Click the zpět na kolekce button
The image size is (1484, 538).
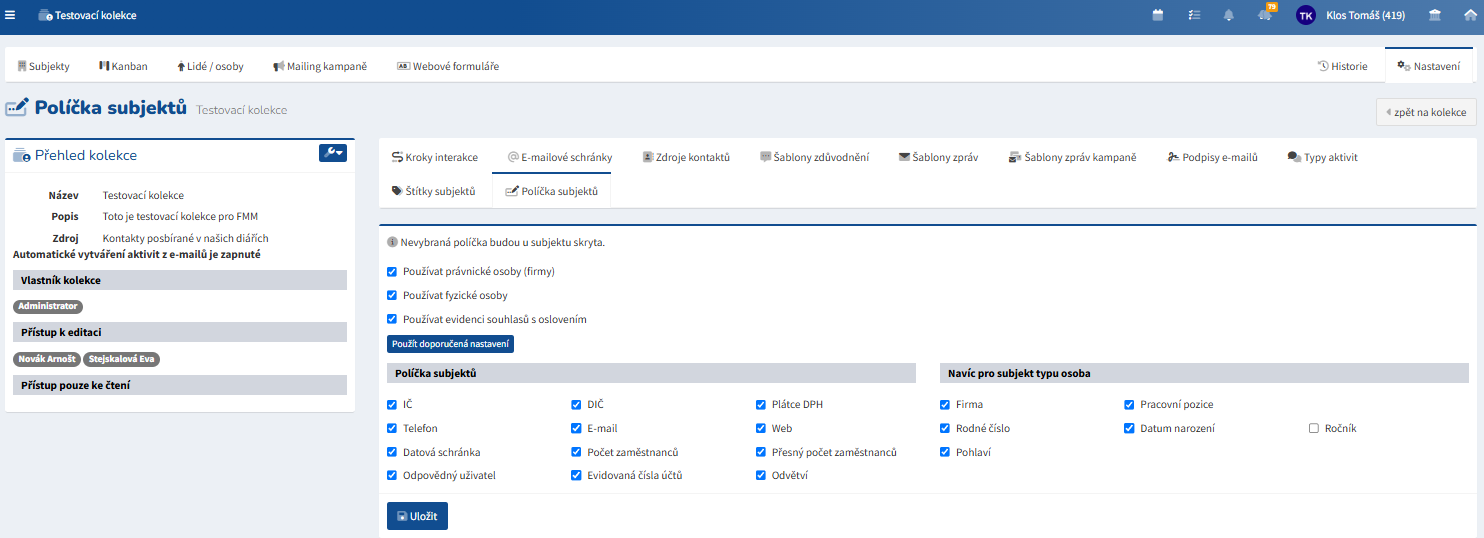pyautogui.click(x=1426, y=112)
